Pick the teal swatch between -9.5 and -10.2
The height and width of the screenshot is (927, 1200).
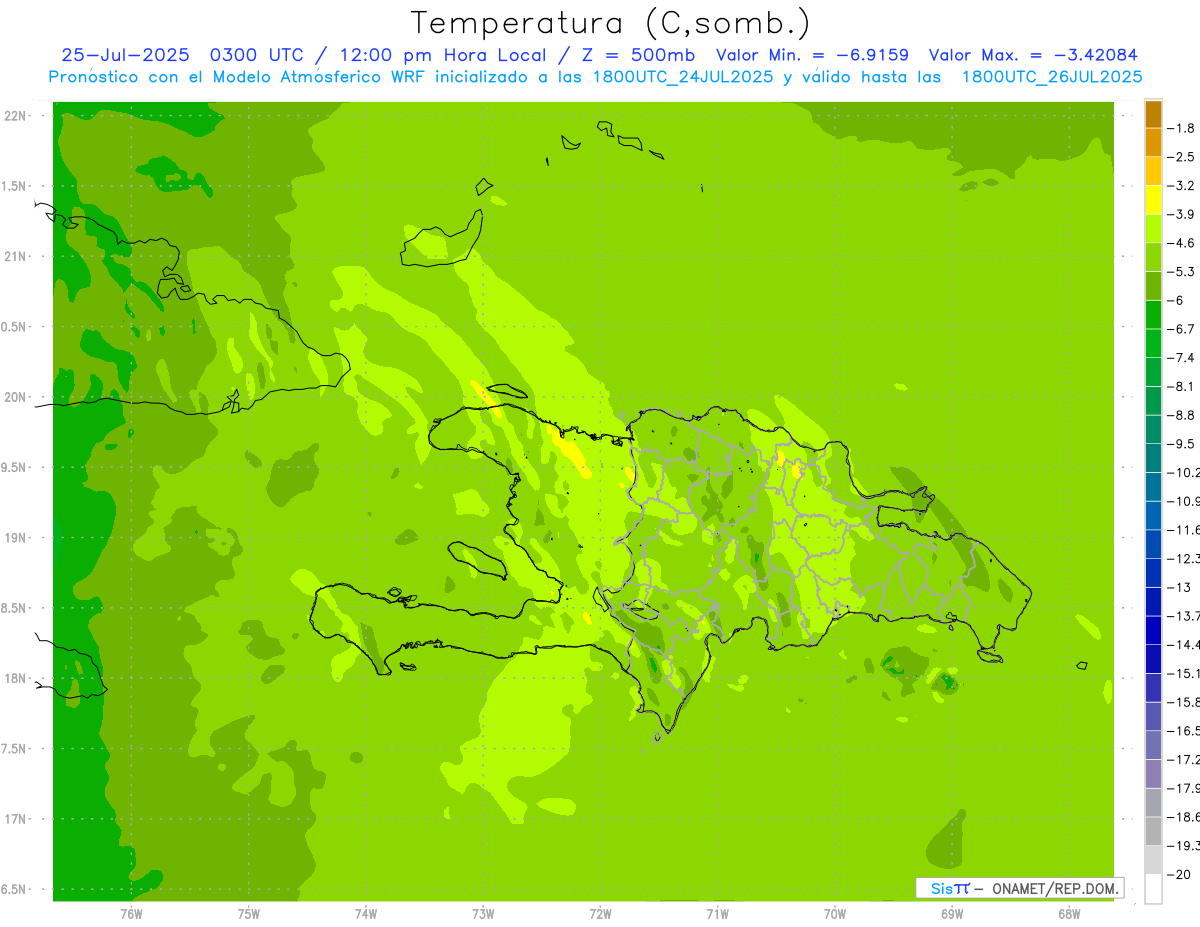pos(1153,458)
